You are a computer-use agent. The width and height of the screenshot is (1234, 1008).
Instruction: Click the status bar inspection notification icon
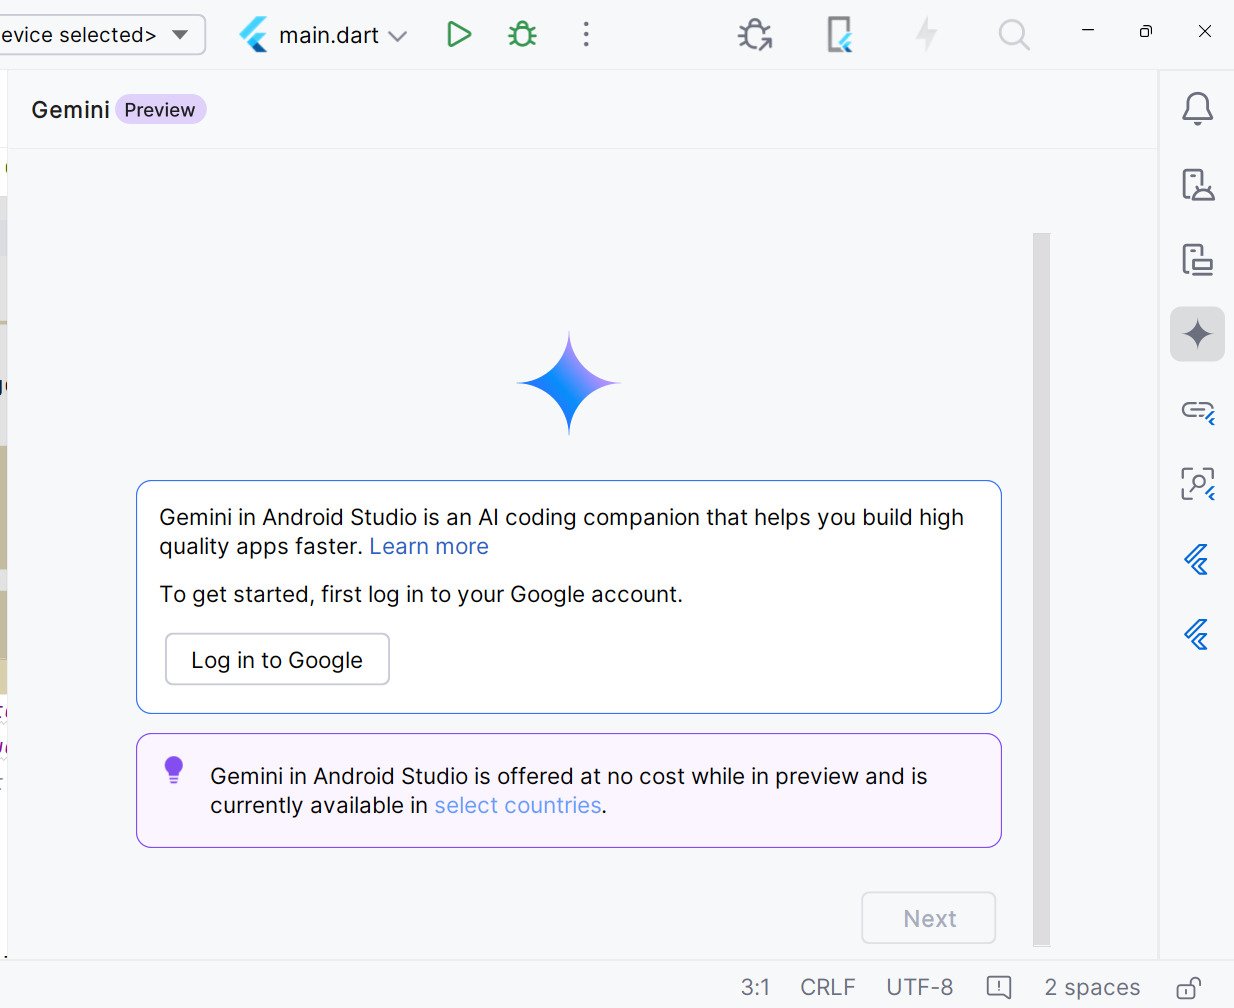pyautogui.click(x=999, y=987)
